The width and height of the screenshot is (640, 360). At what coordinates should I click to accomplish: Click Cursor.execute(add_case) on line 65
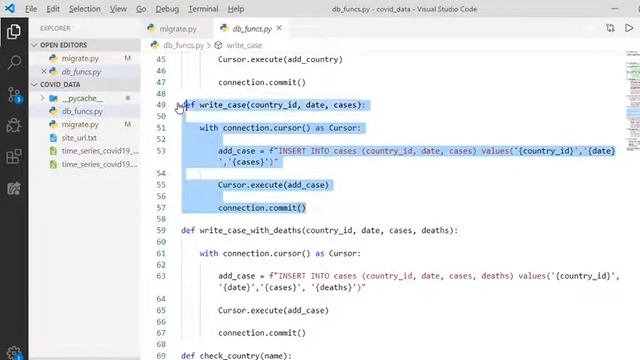[273, 310]
